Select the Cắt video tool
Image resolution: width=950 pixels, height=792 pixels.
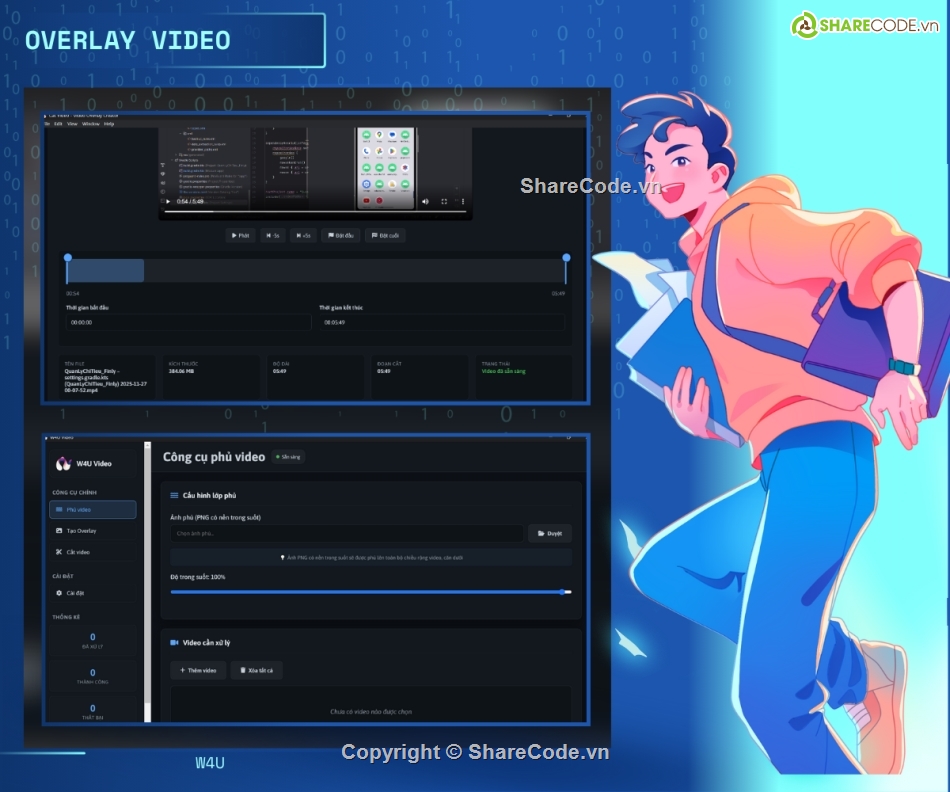(x=95, y=552)
